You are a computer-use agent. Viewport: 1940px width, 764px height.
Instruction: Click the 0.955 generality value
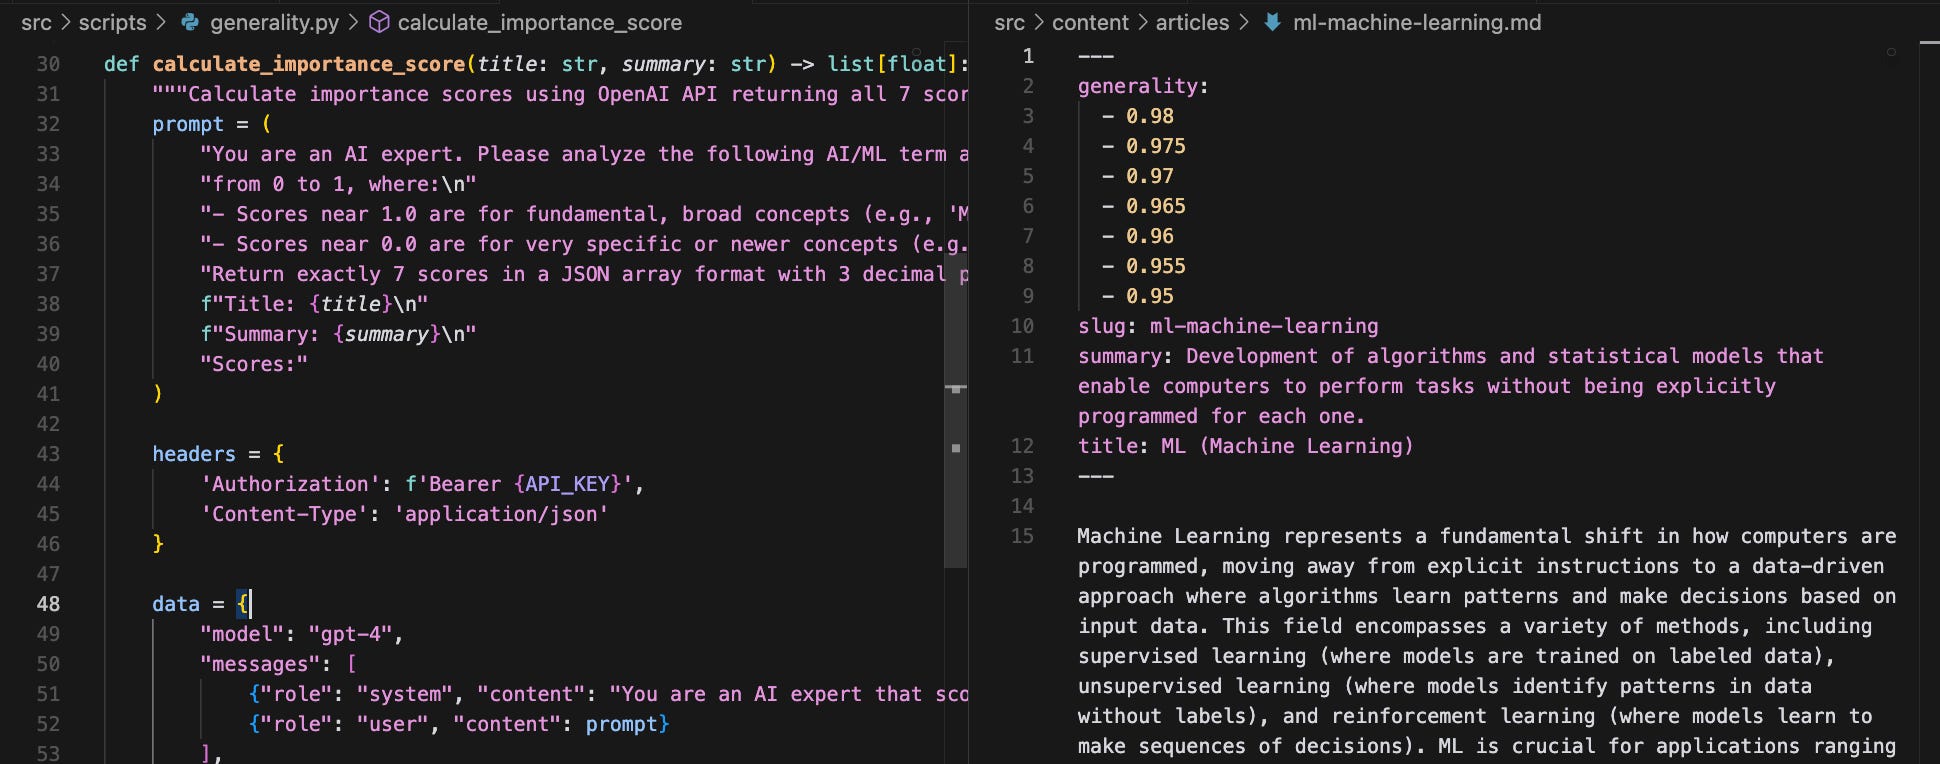click(x=1156, y=266)
